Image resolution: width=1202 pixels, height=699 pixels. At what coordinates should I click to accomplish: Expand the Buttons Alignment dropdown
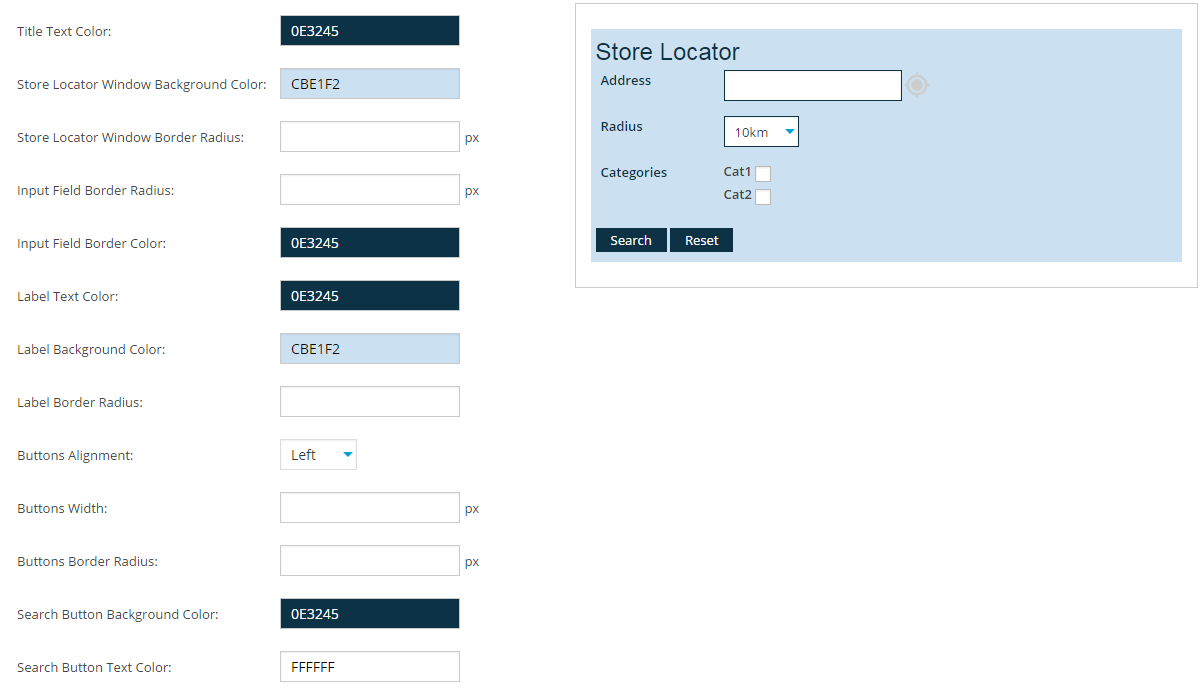pos(318,455)
